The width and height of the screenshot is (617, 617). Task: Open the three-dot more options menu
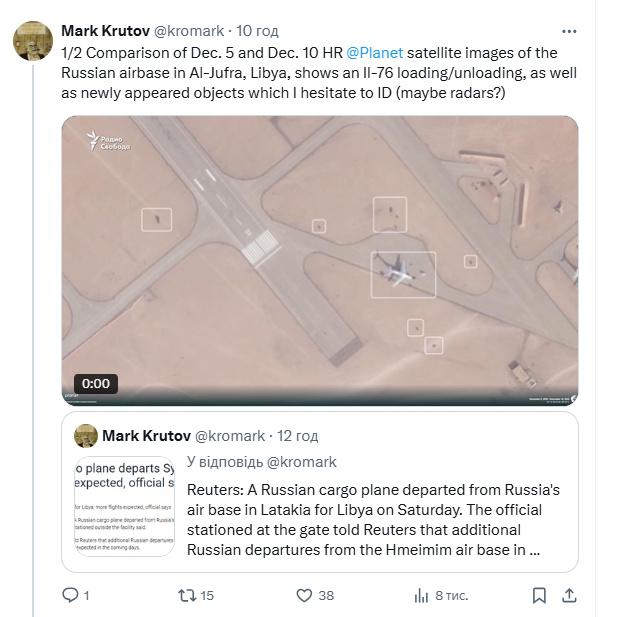(x=568, y=31)
